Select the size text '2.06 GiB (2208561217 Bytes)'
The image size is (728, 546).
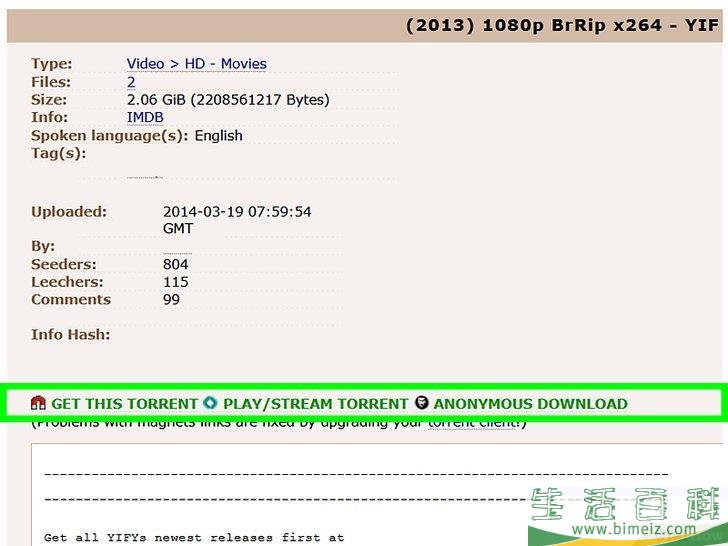pos(228,100)
